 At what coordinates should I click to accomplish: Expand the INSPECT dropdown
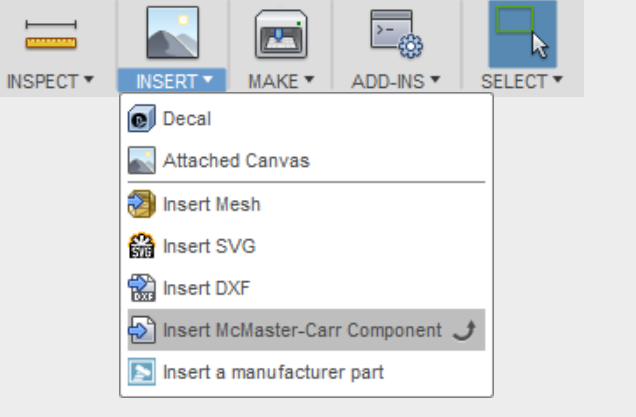pyautogui.click(x=51, y=81)
